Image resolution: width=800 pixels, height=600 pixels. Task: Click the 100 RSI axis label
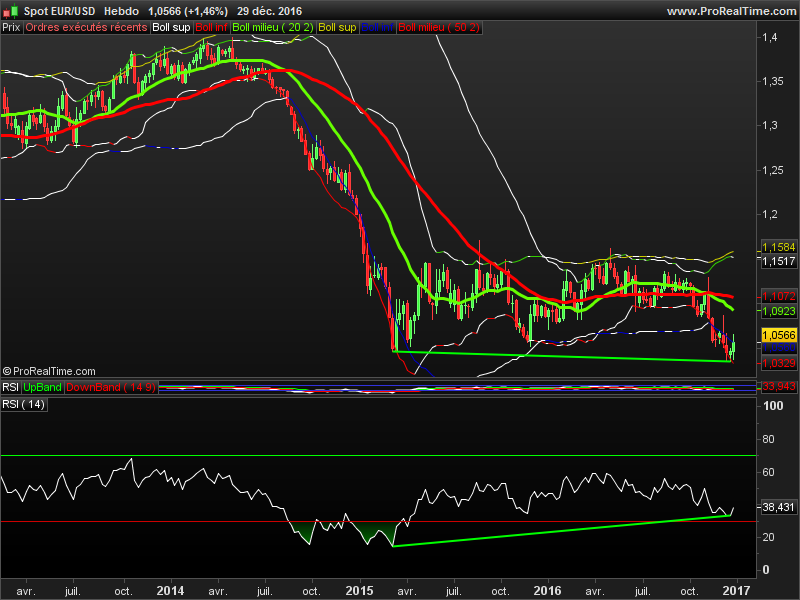[x=773, y=406]
